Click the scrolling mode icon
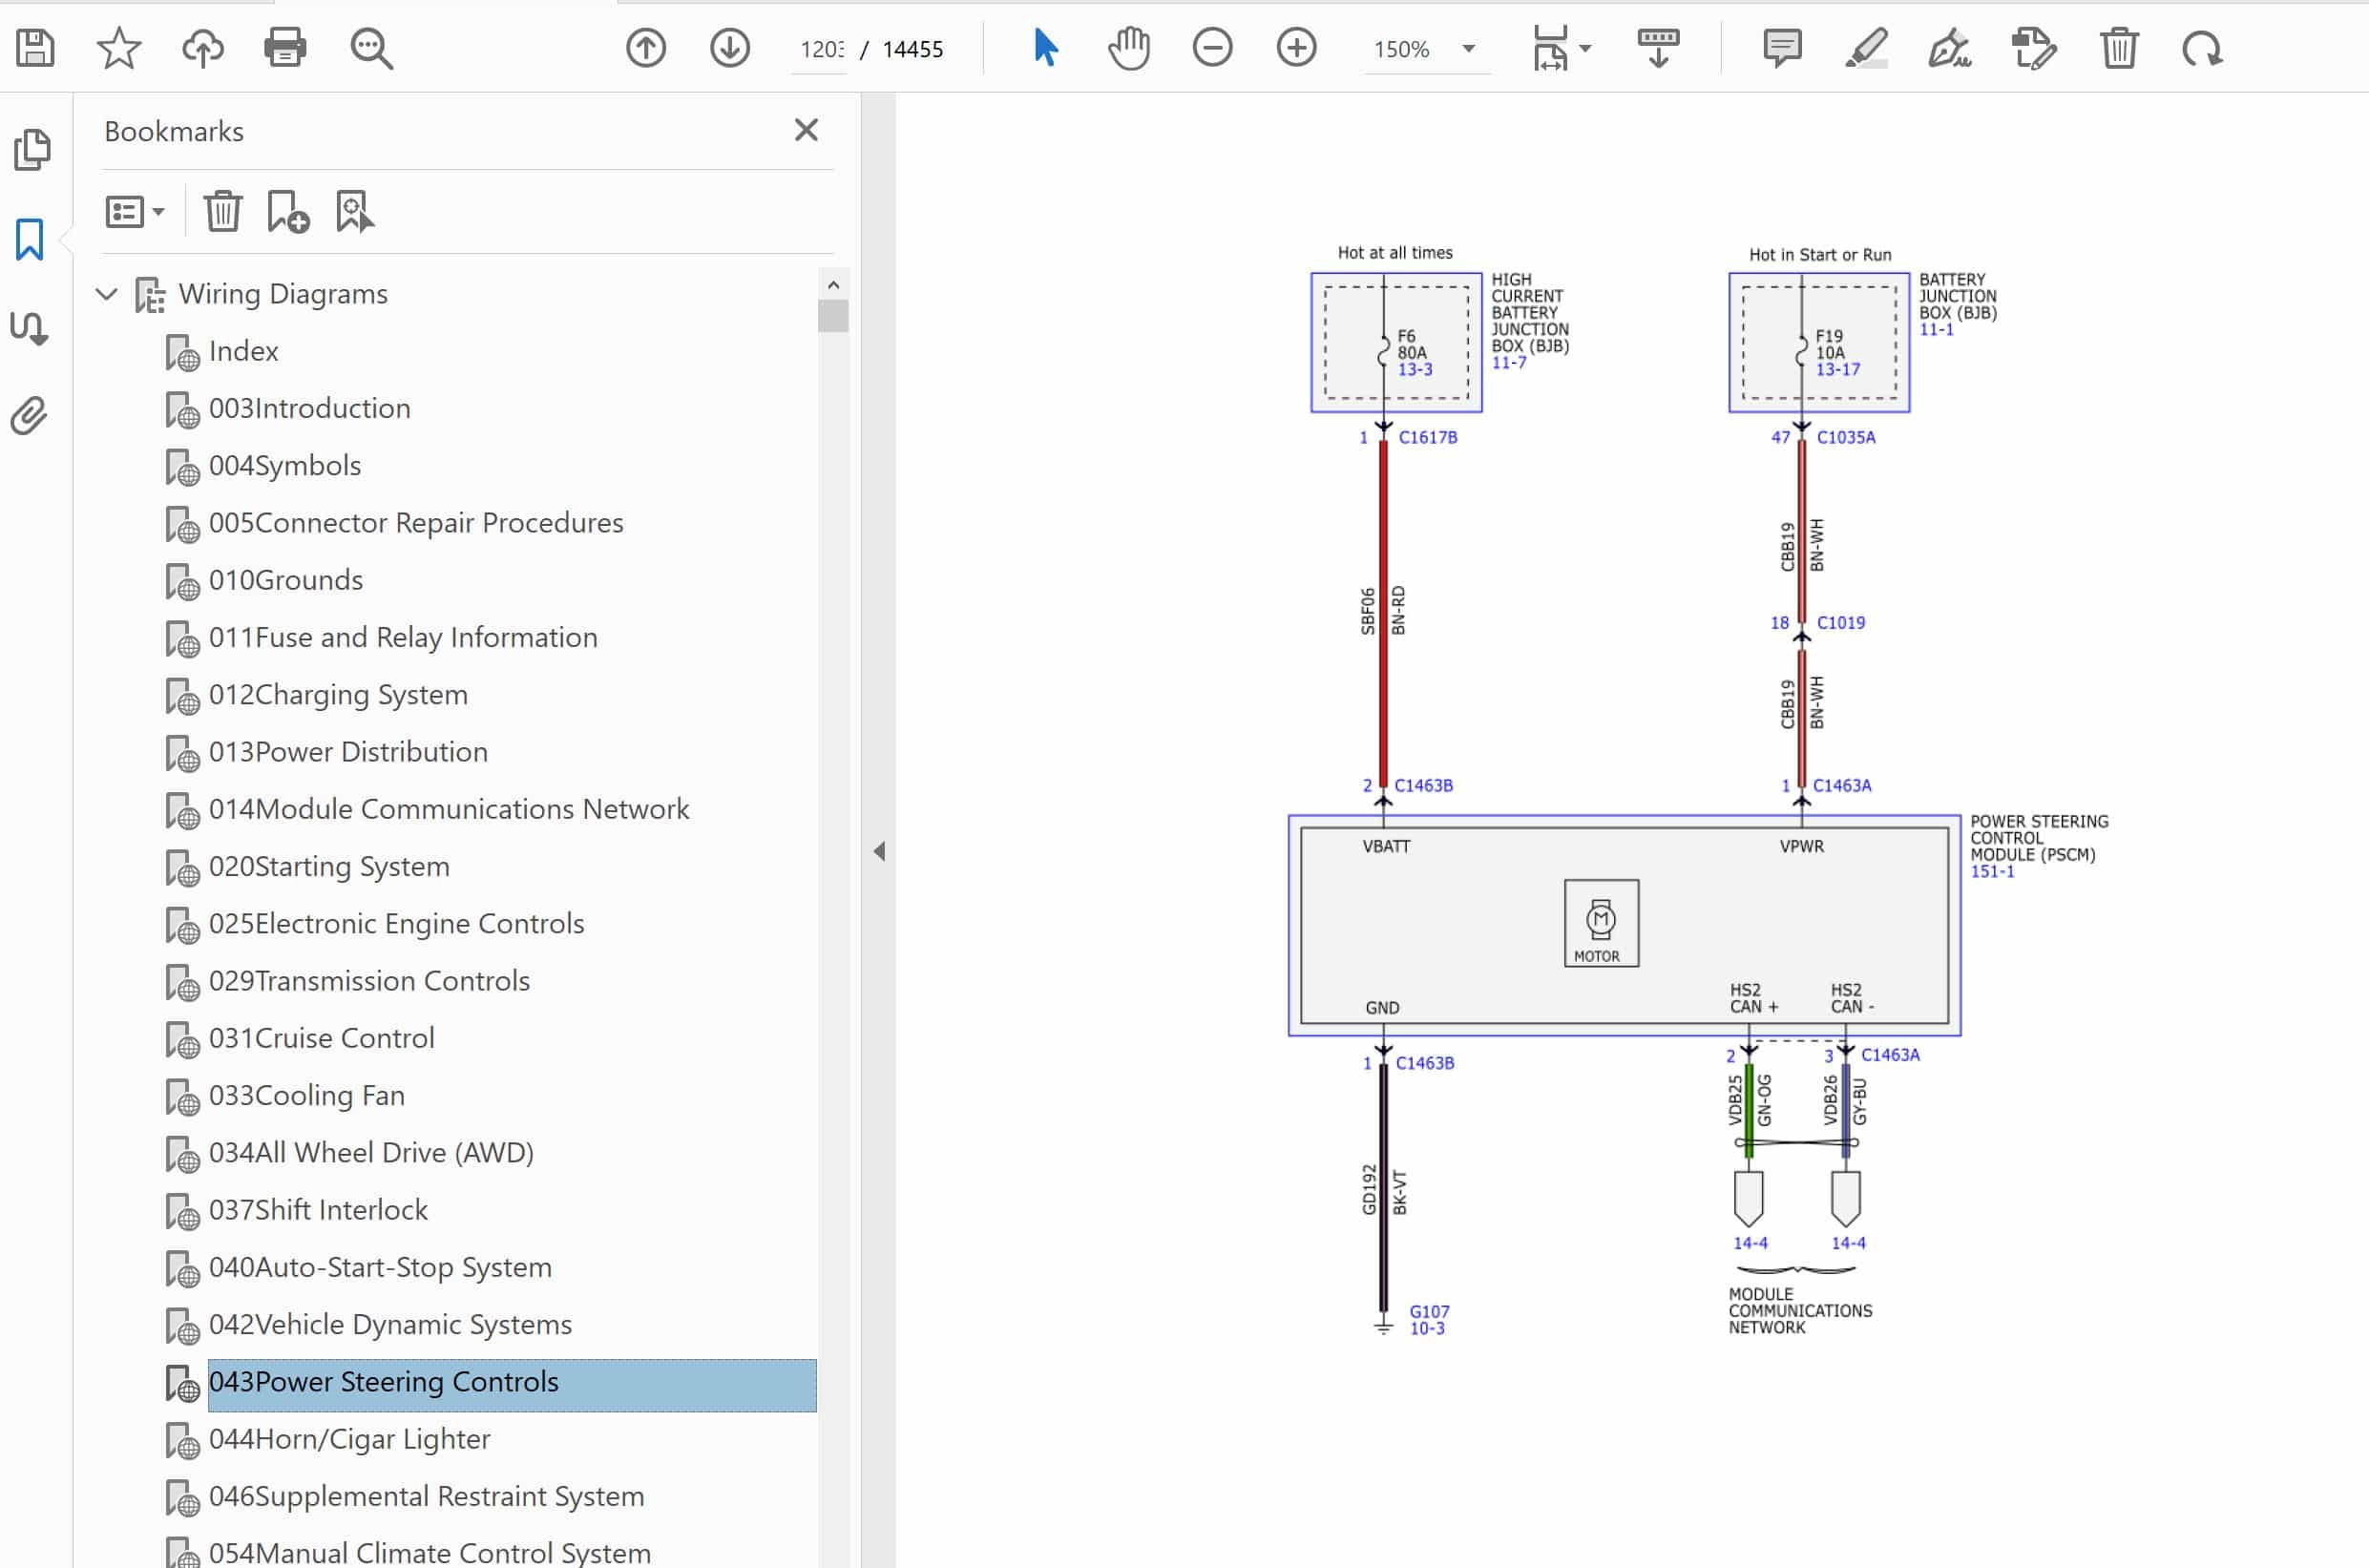2369x1568 pixels. point(1658,48)
